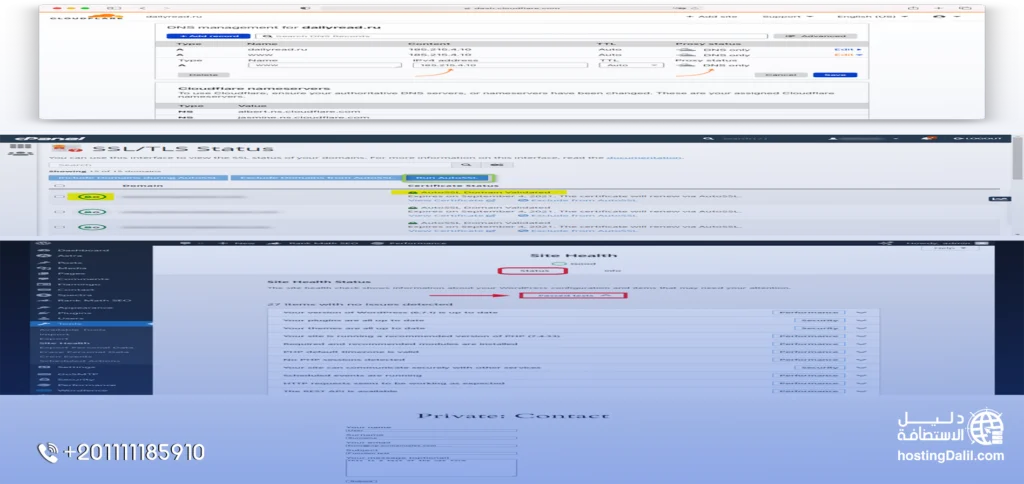This screenshot has height=484, width=1024.
Task: Expand the plugins are up to date row
Action: [573, 321]
